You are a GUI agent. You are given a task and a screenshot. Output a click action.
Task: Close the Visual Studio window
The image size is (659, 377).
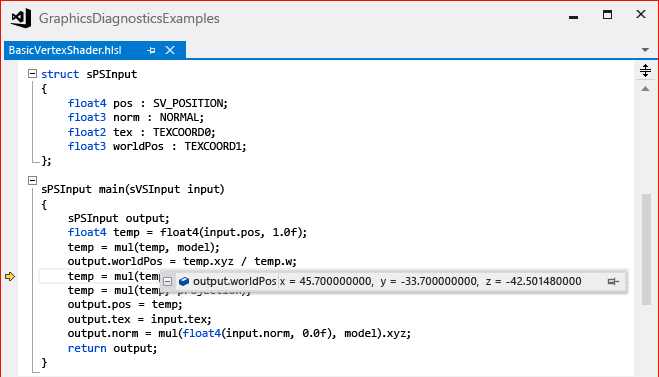pos(641,14)
